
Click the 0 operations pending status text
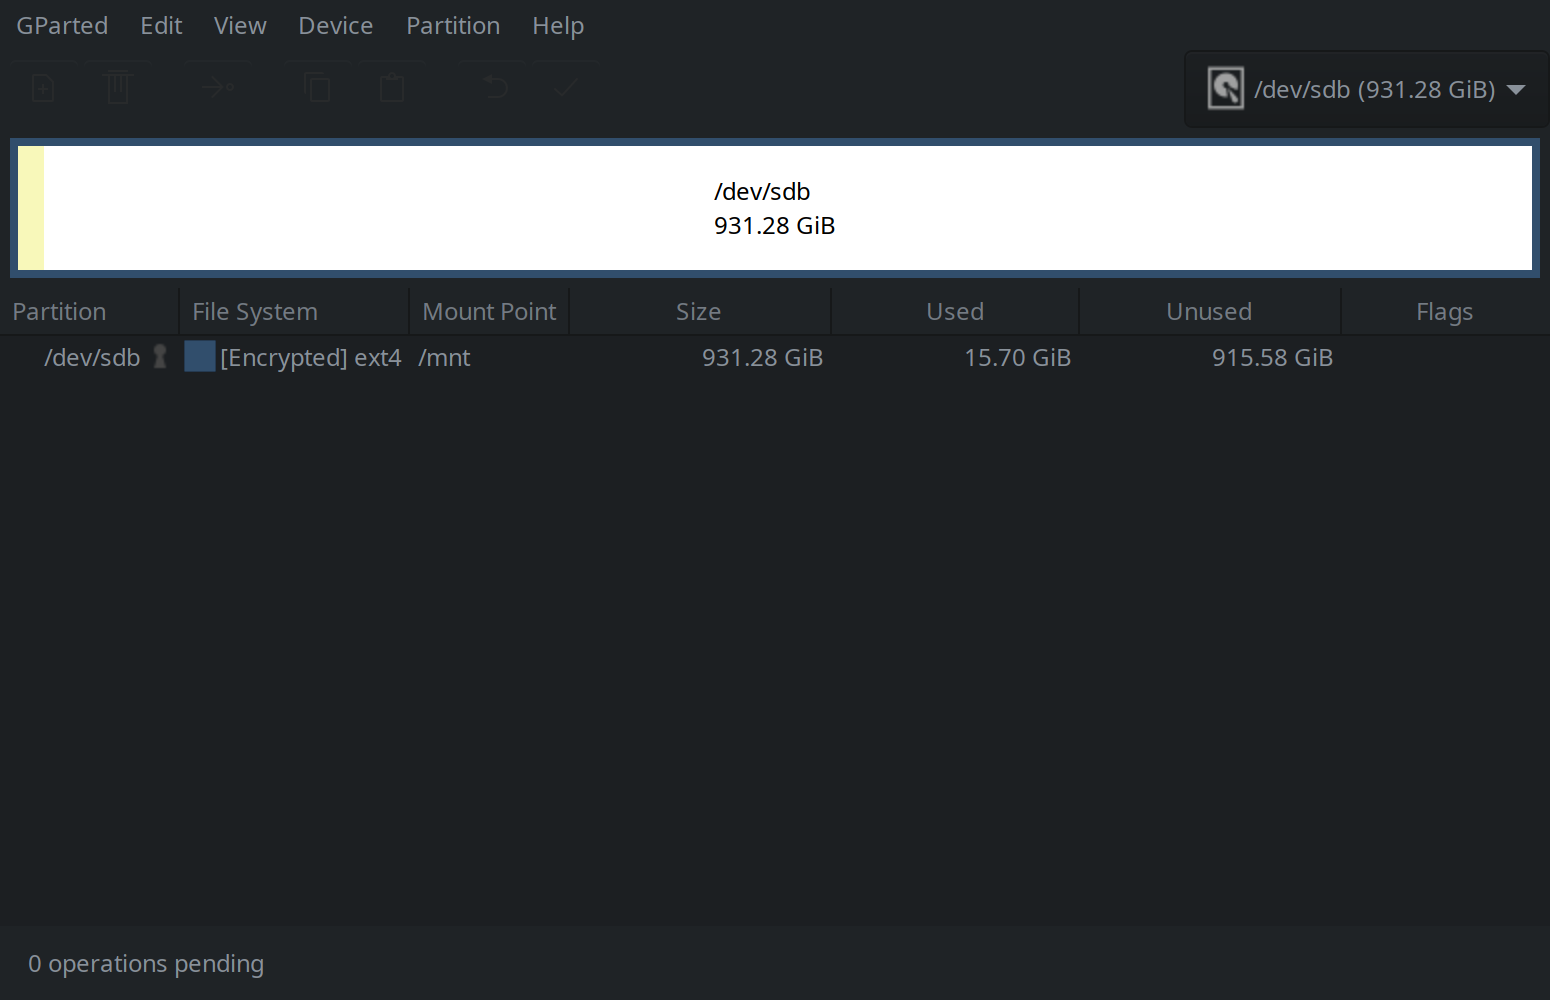pyautogui.click(x=146, y=964)
